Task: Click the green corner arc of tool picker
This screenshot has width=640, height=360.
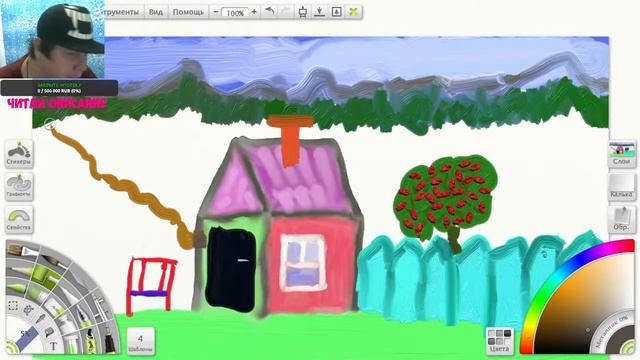Action: pyautogui.click(x=12, y=347)
